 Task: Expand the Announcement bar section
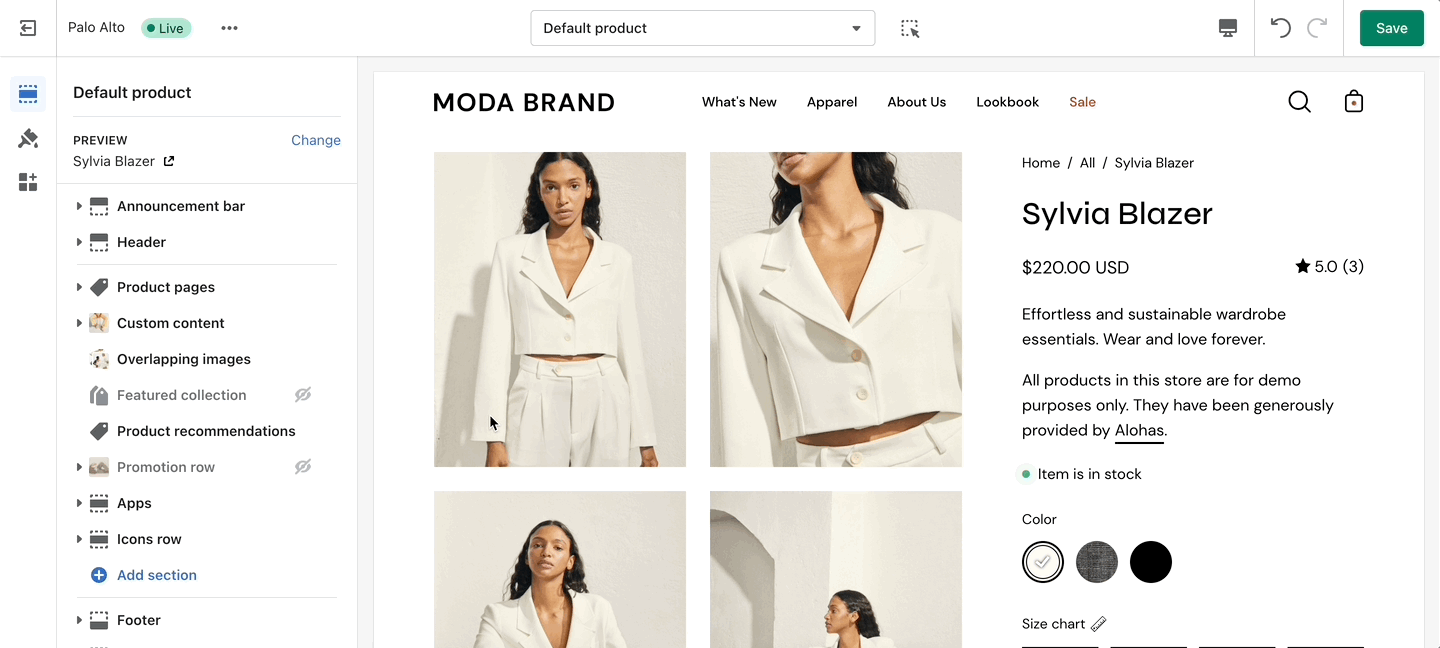79,206
